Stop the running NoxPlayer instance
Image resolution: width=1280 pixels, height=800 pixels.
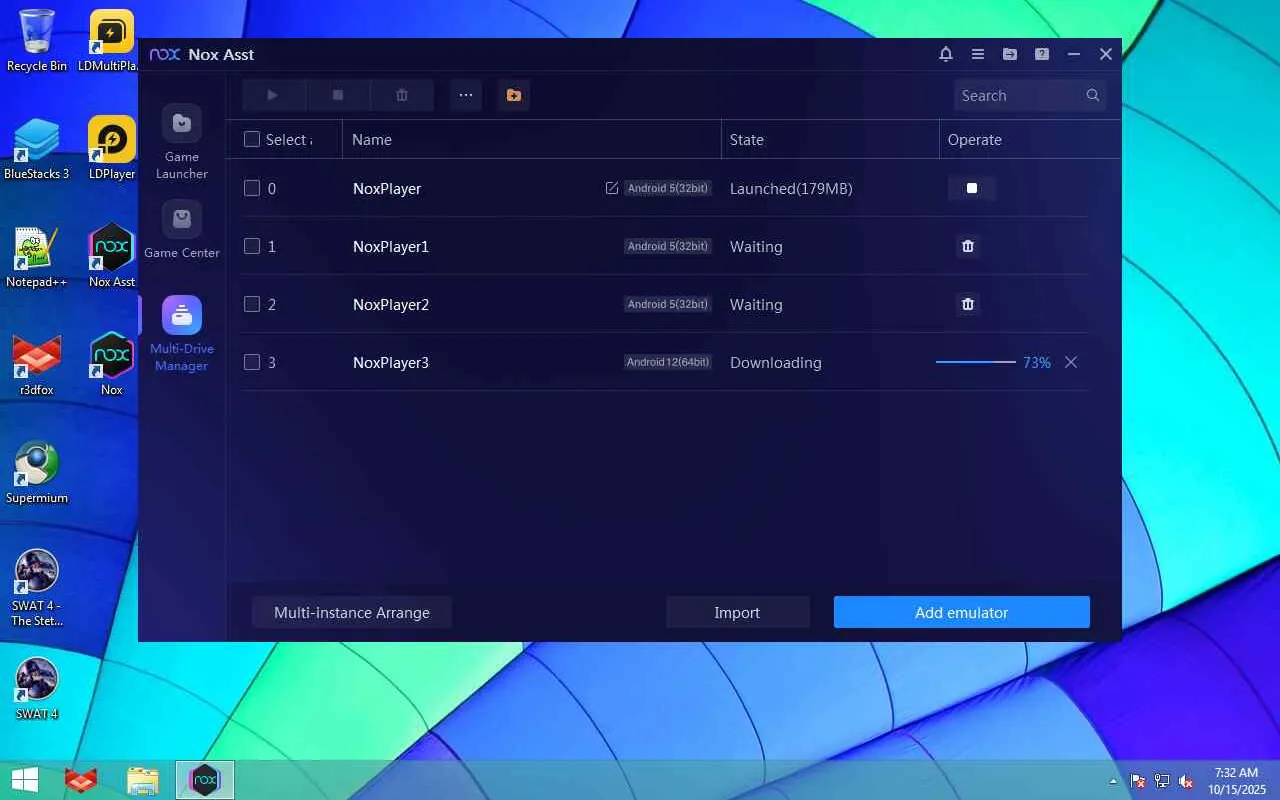[x=971, y=188]
